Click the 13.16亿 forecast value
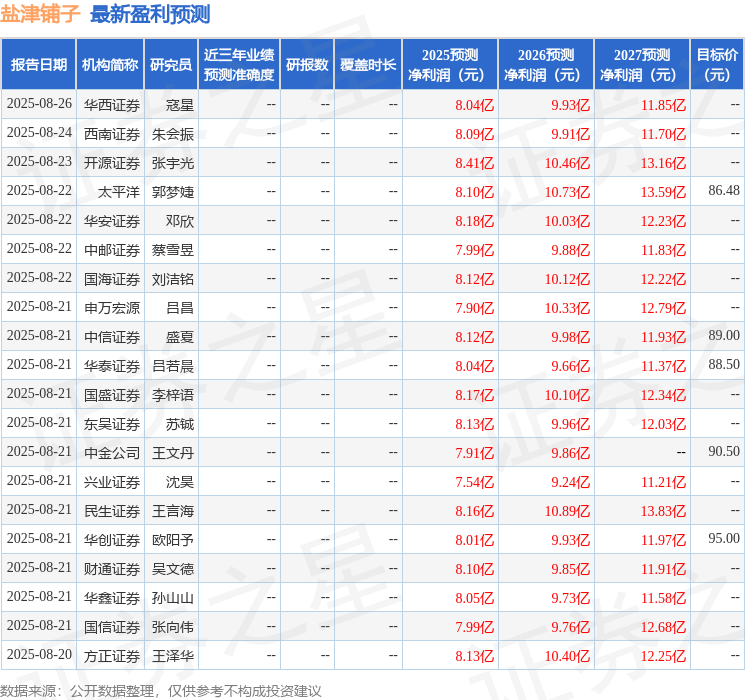 coord(663,163)
